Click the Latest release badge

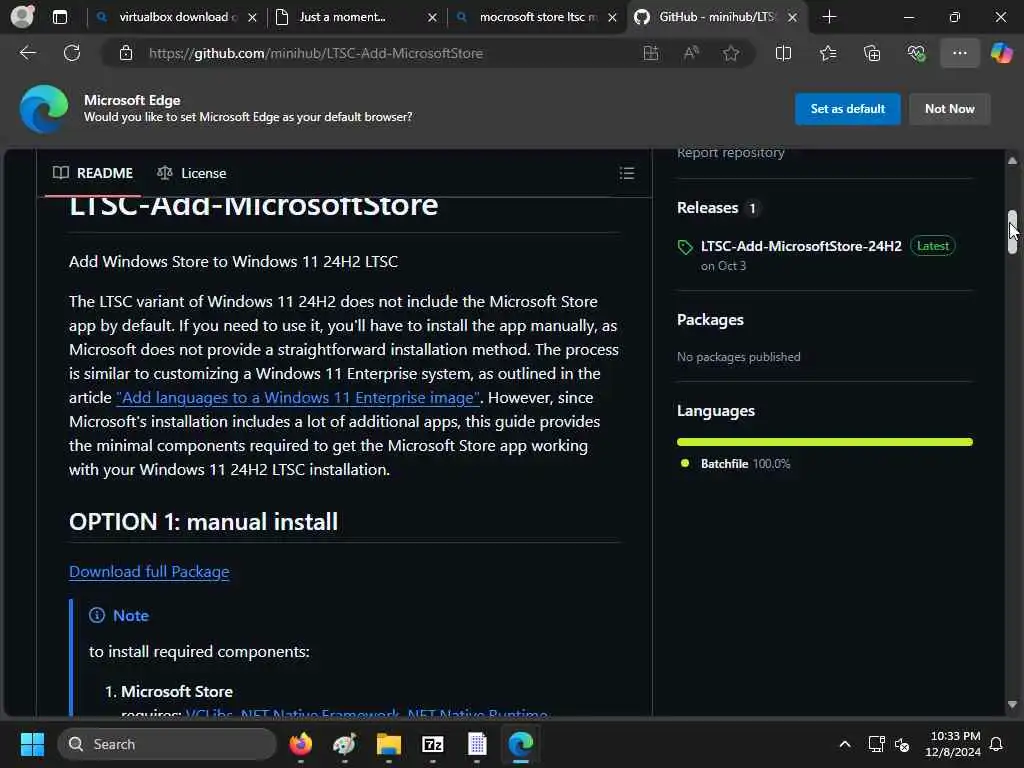pos(932,246)
